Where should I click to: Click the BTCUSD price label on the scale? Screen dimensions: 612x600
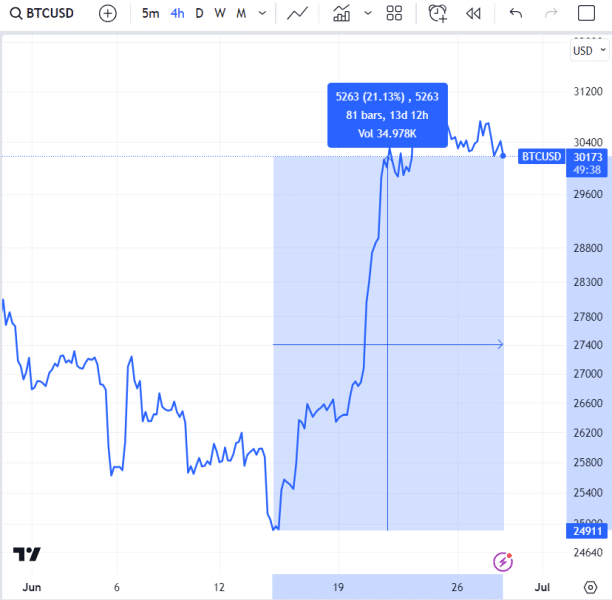pyautogui.click(x=541, y=157)
